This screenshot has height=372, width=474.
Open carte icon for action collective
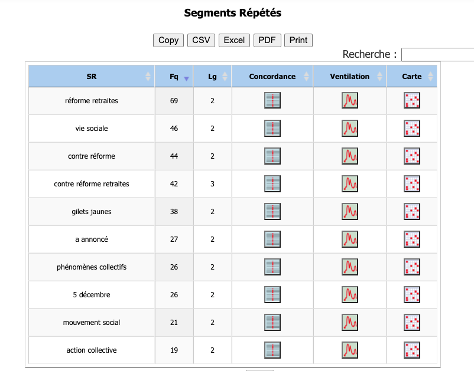[412, 350]
